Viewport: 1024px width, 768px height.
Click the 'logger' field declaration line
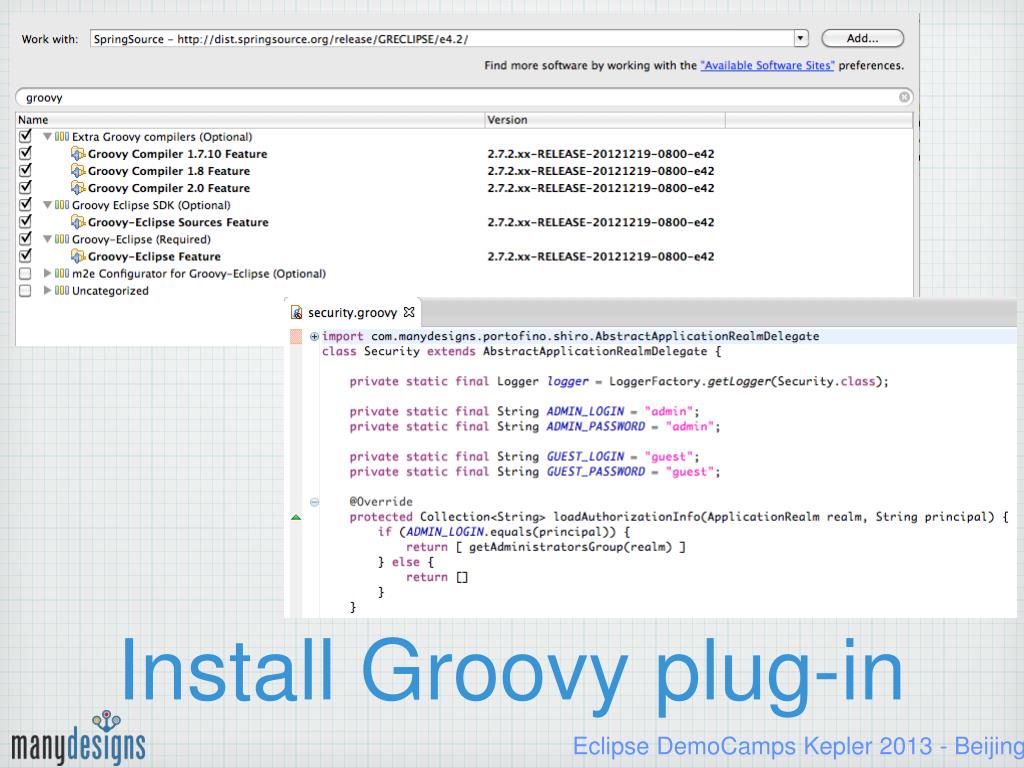[x=619, y=381]
